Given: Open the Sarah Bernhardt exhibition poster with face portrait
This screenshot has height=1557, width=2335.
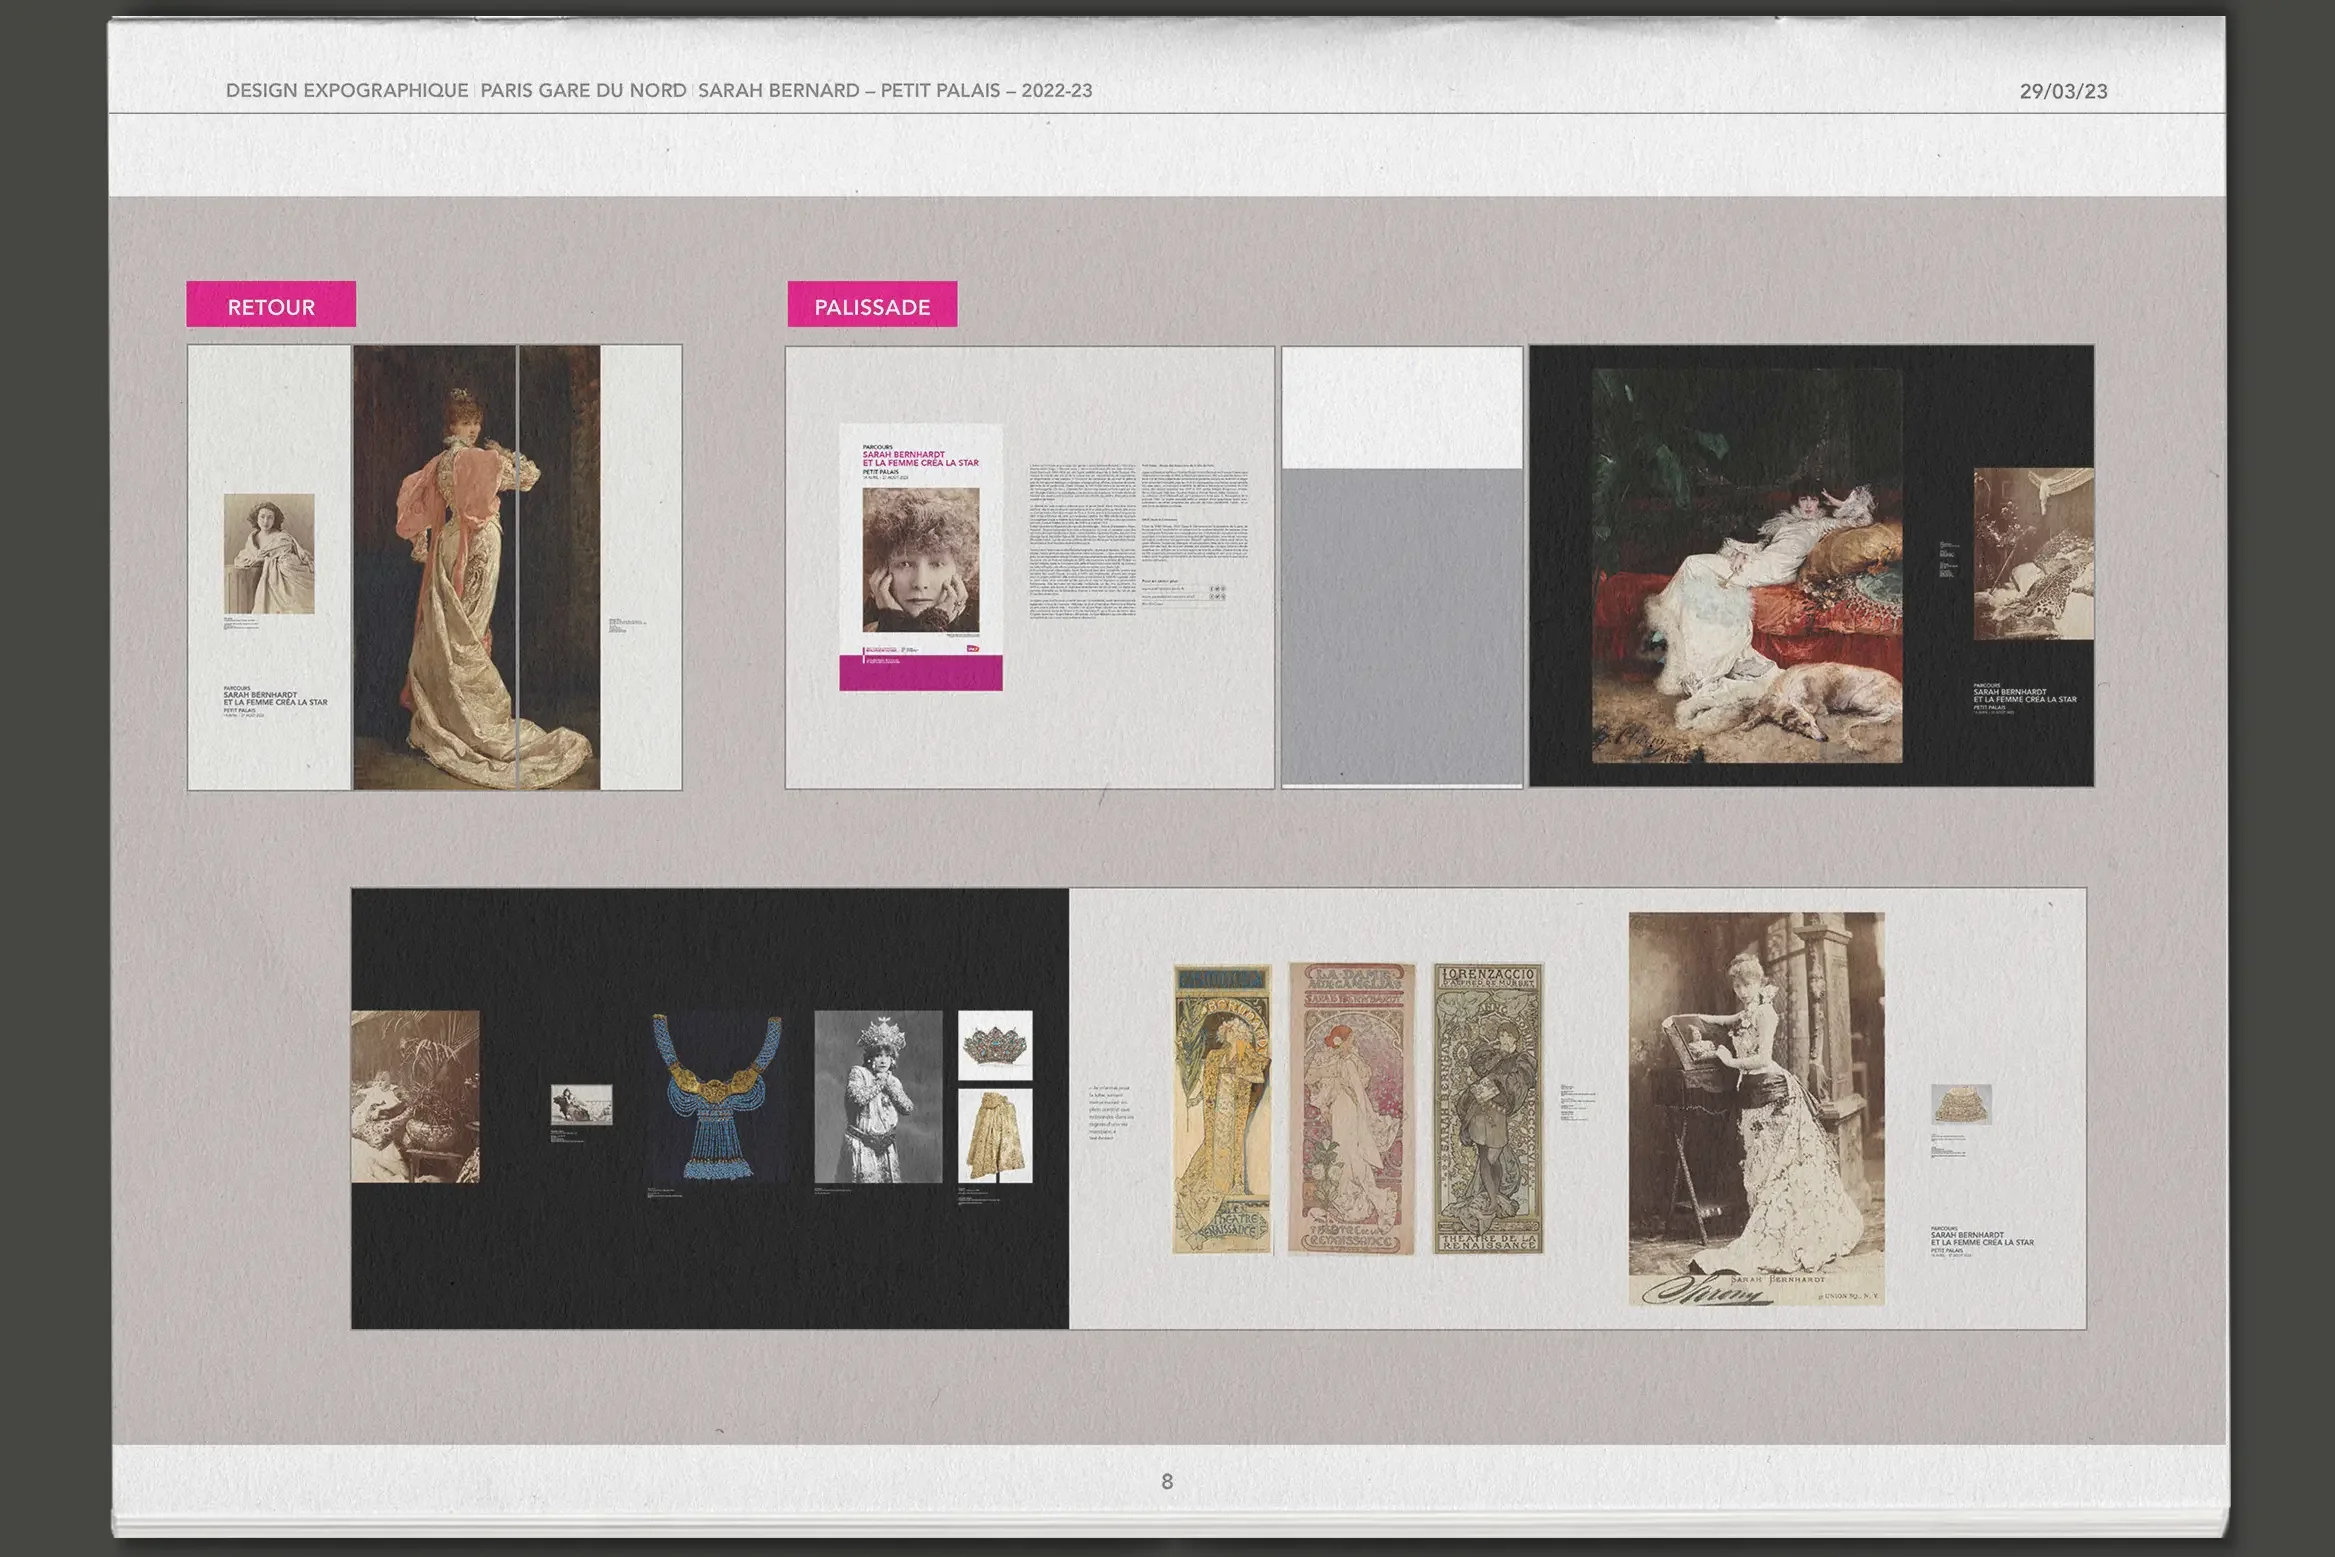Looking at the screenshot, I should pos(921,557).
